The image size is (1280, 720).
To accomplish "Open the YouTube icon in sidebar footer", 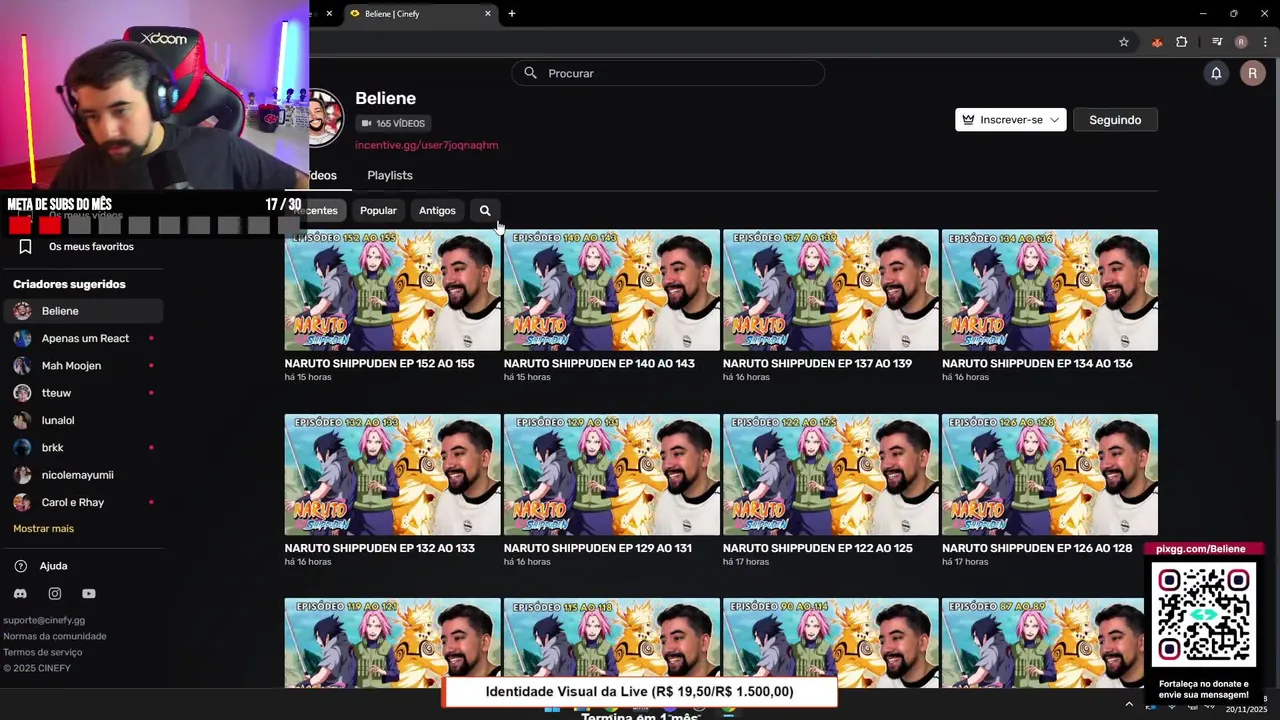I will [x=89, y=593].
